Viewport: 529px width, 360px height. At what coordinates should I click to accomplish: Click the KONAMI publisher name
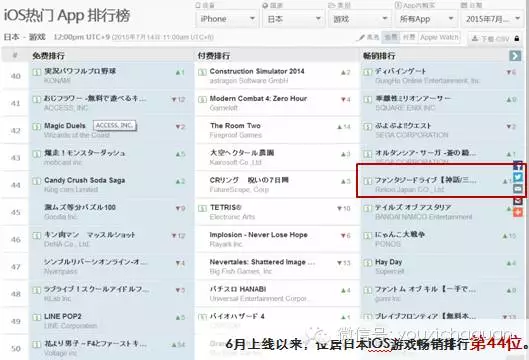(57, 81)
